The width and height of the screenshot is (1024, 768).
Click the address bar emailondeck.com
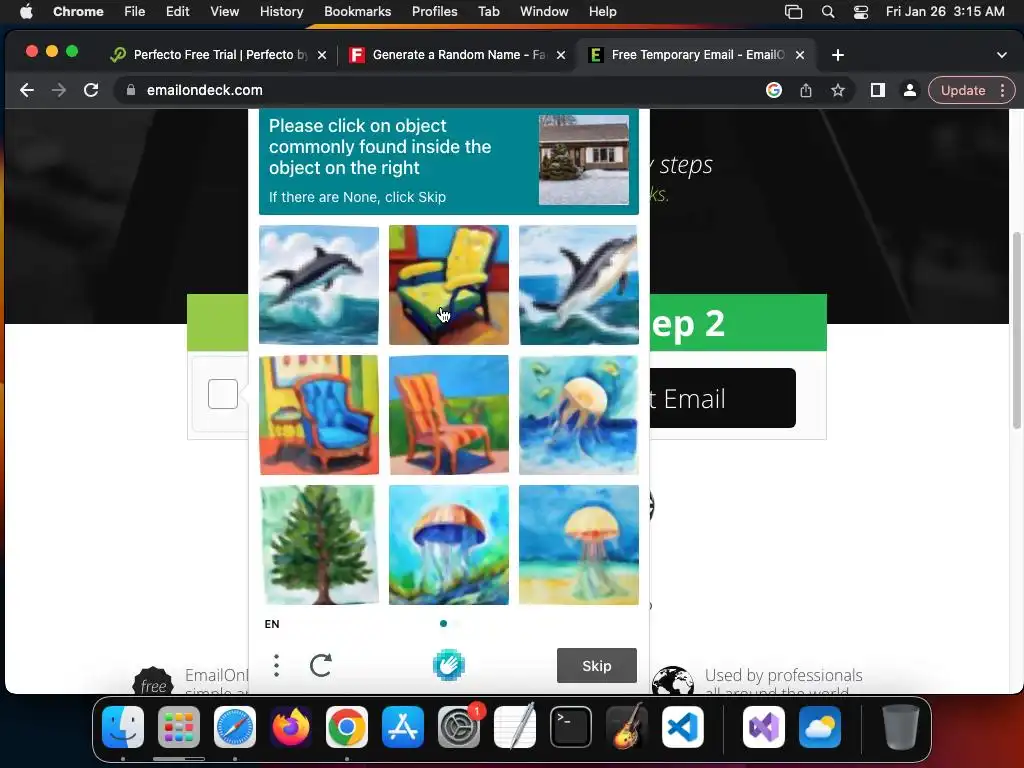click(x=204, y=90)
